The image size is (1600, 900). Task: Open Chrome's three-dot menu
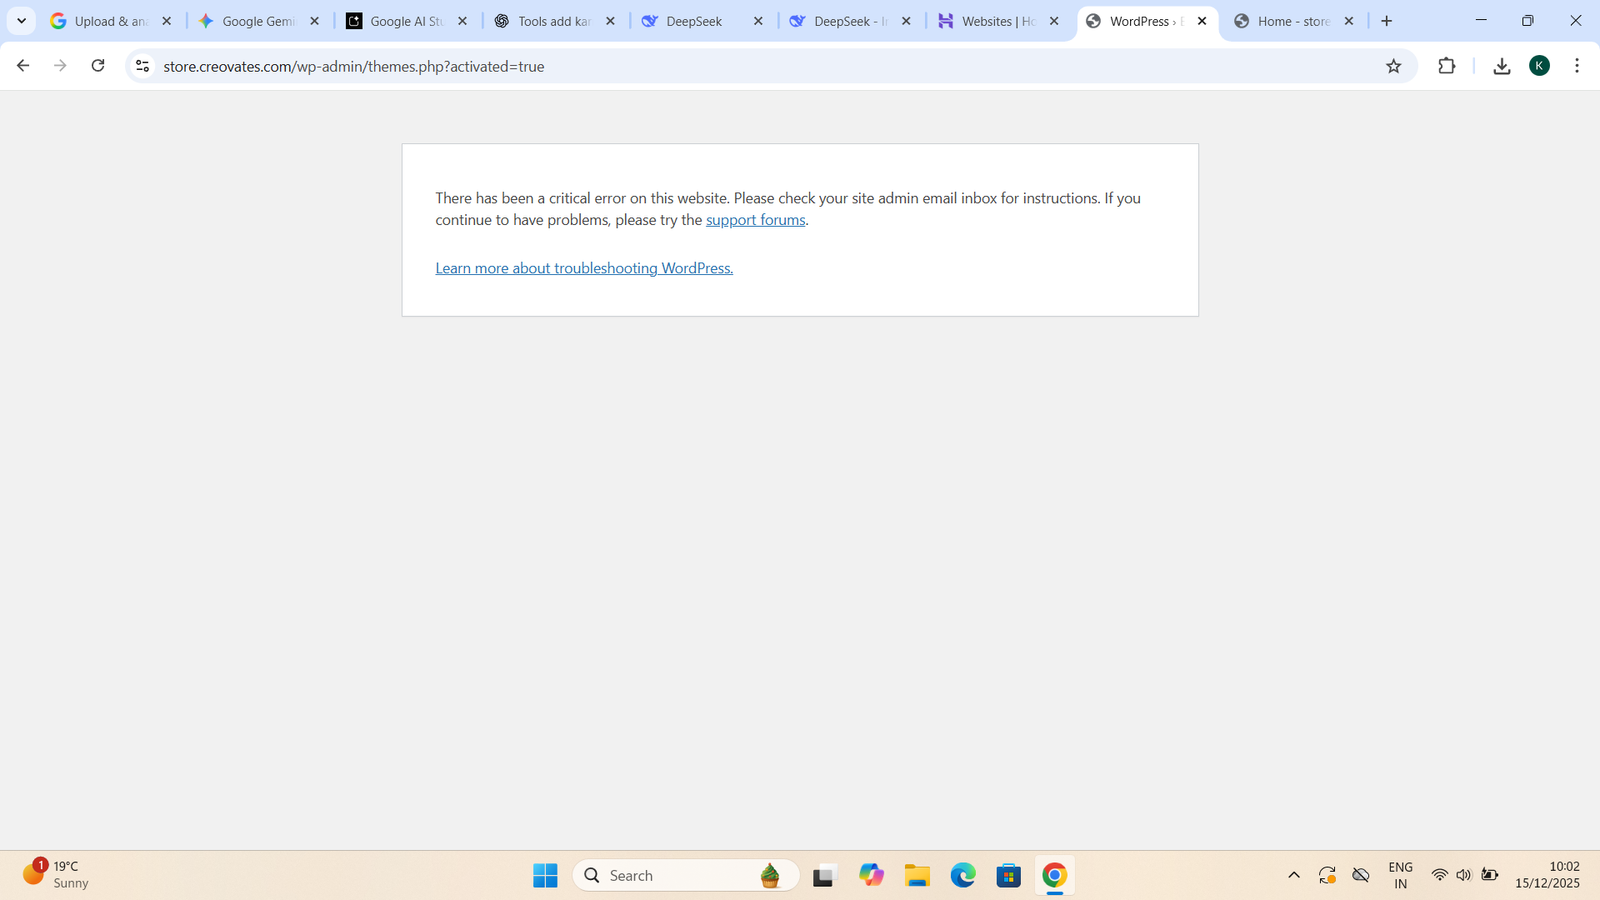(x=1576, y=66)
